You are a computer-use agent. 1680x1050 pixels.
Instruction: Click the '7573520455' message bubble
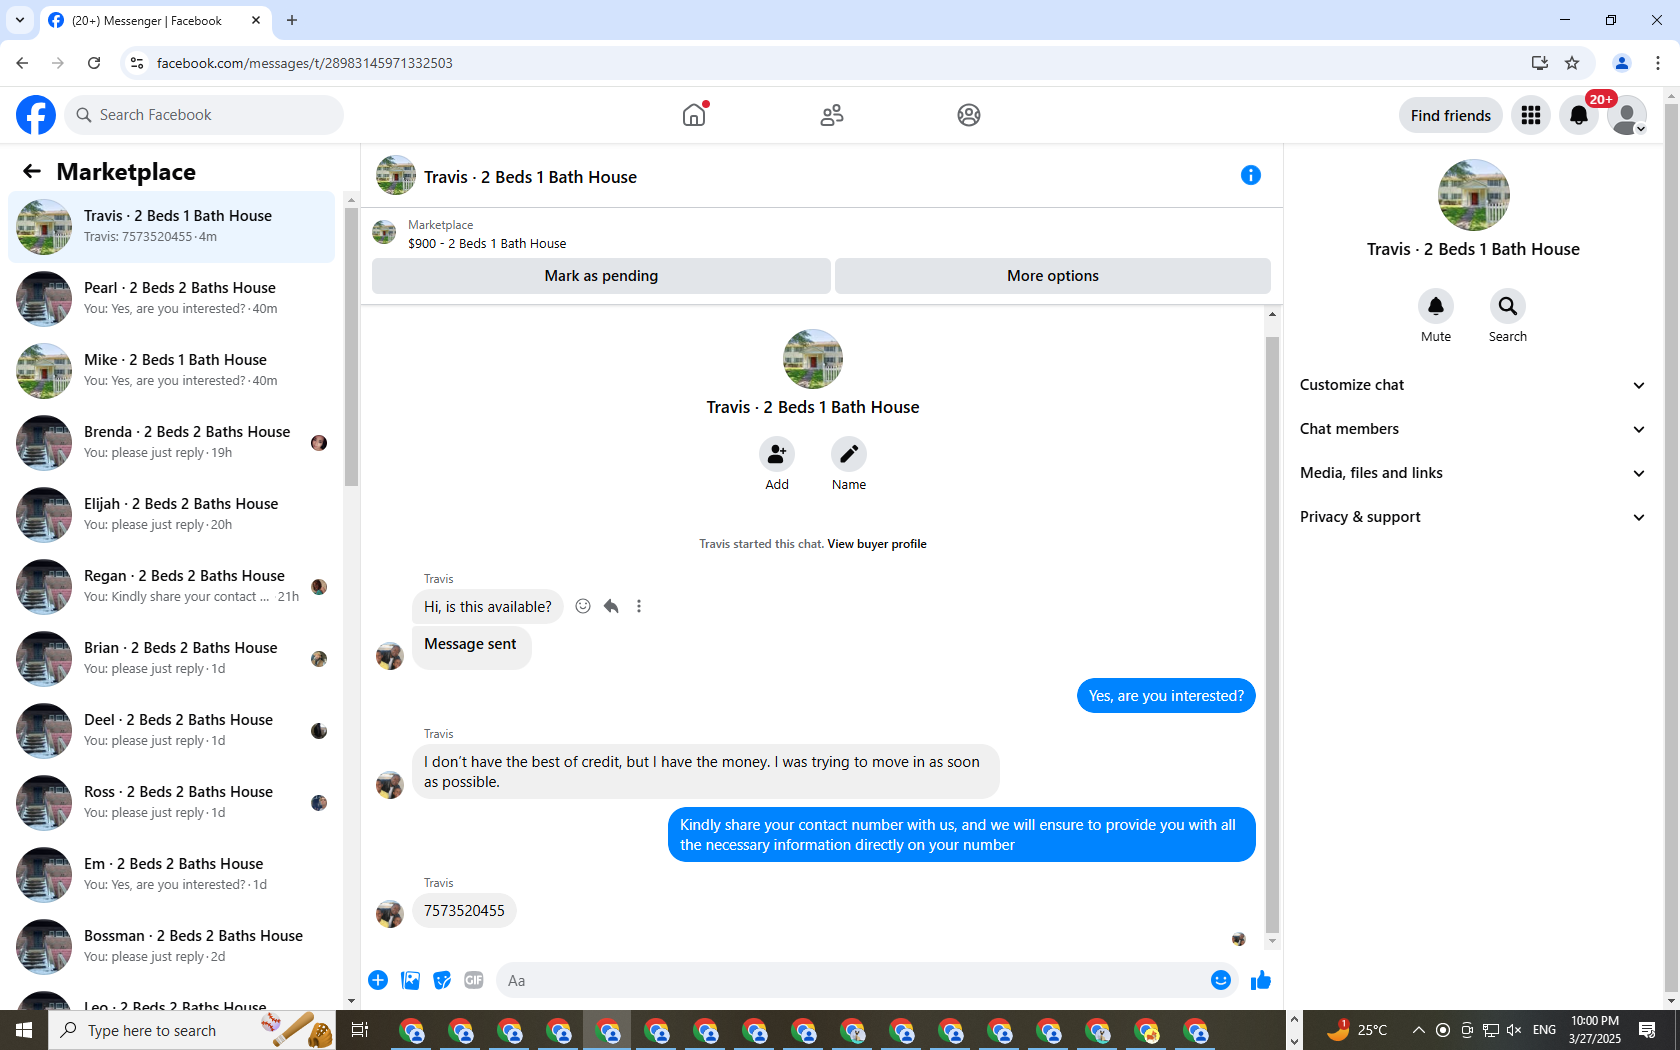tap(464, 911)
